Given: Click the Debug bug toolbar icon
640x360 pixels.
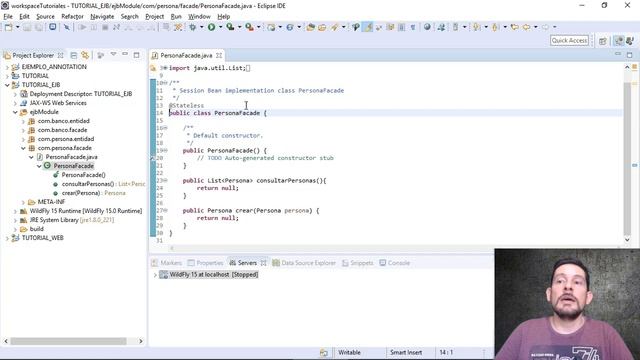Looking at the screenshot, I should point(192,27).
